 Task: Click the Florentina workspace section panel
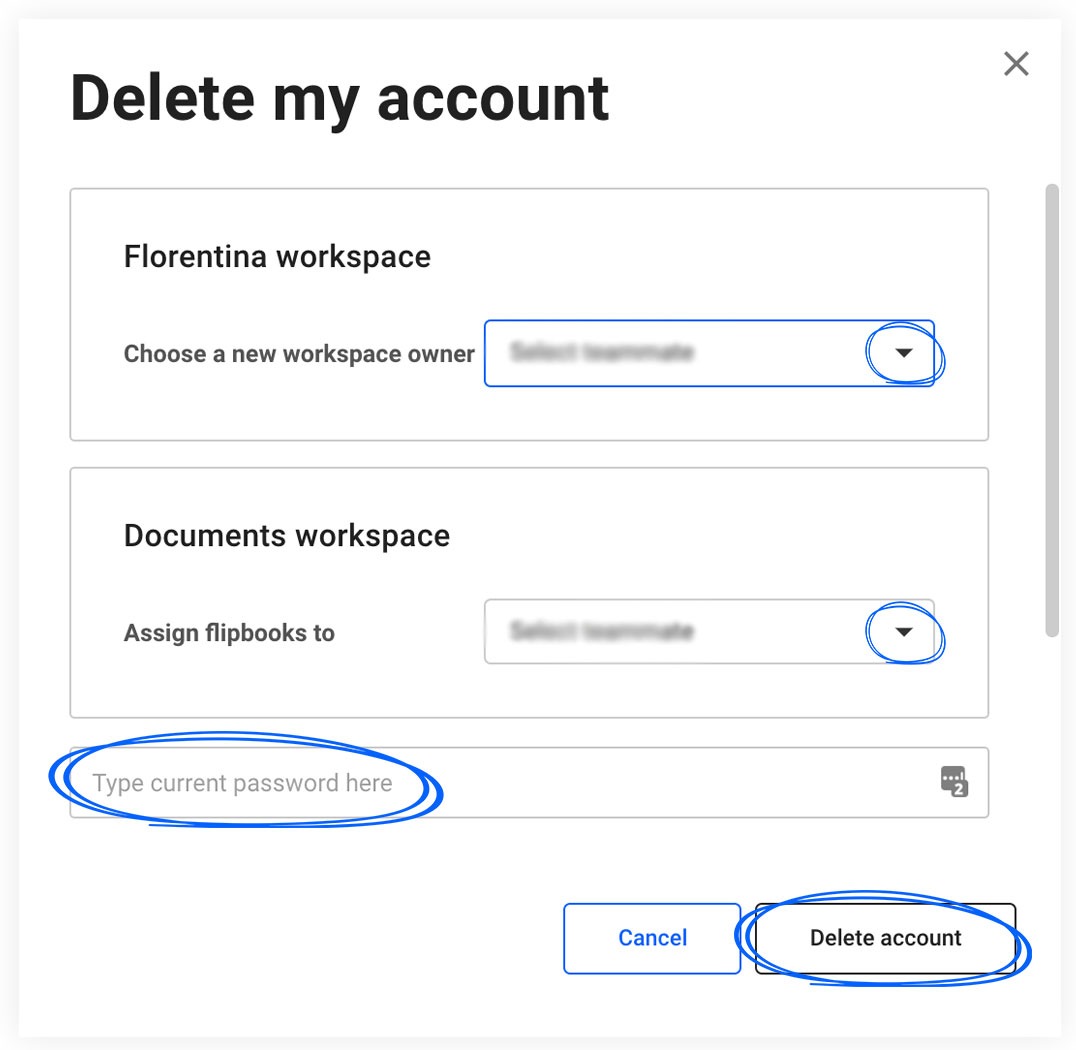(x=529, y=312)
